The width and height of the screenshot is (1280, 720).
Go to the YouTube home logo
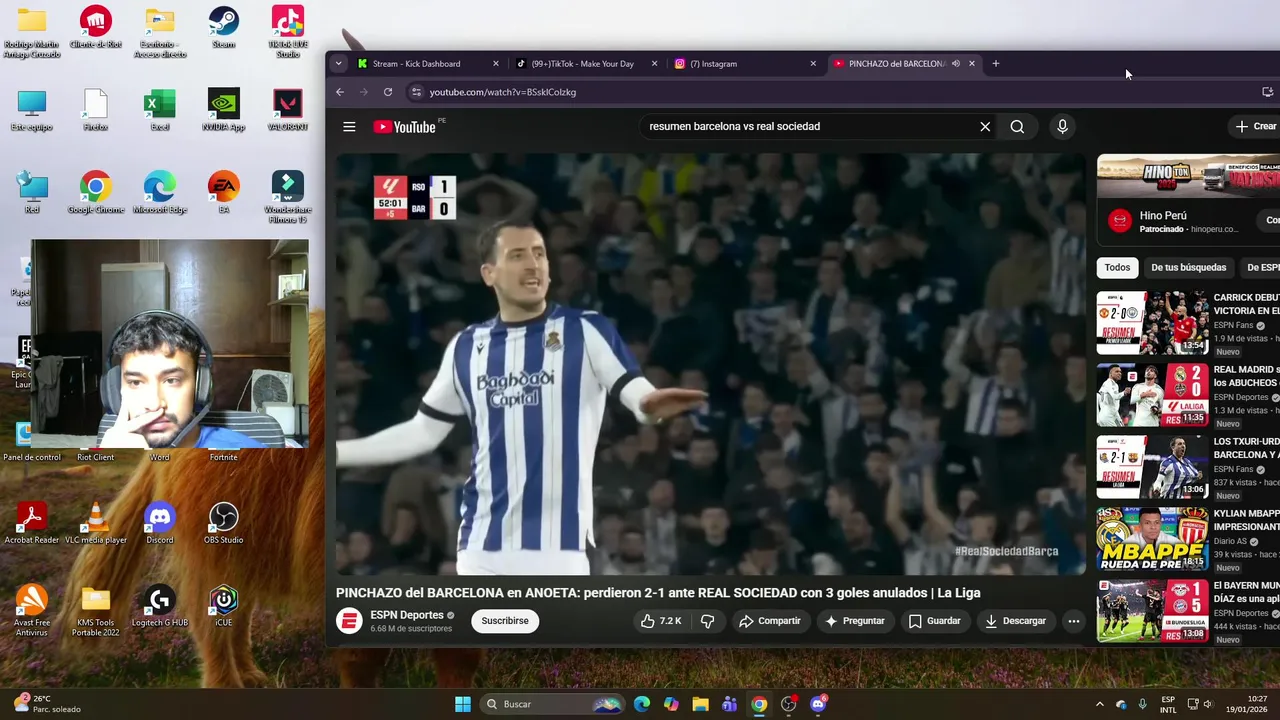[x=404, y=127]
